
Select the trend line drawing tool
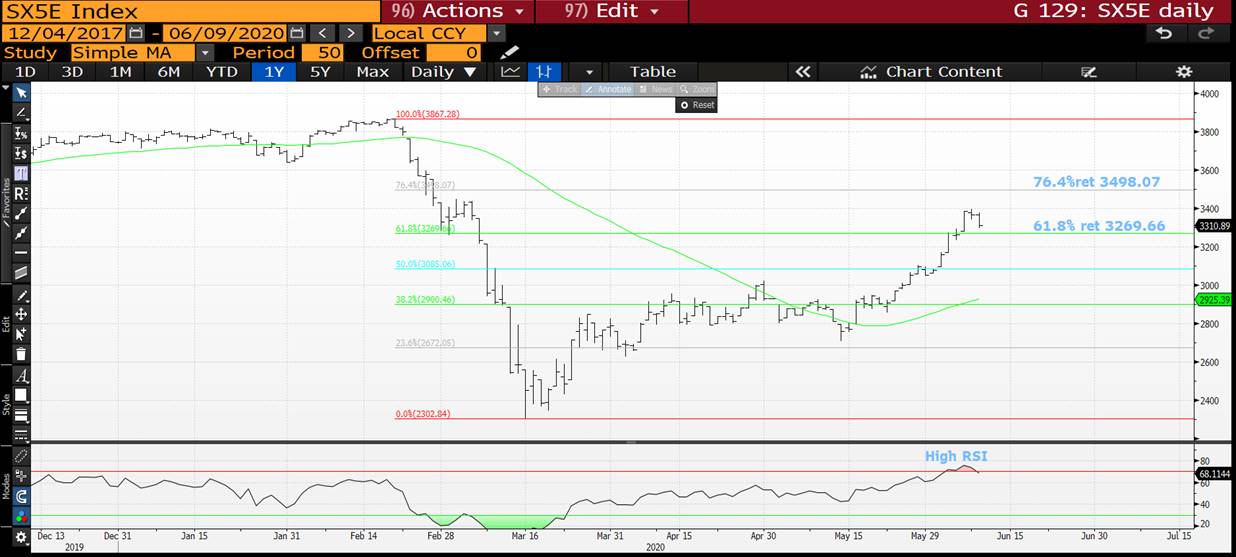pyautogui.click(x=21, y=113)
